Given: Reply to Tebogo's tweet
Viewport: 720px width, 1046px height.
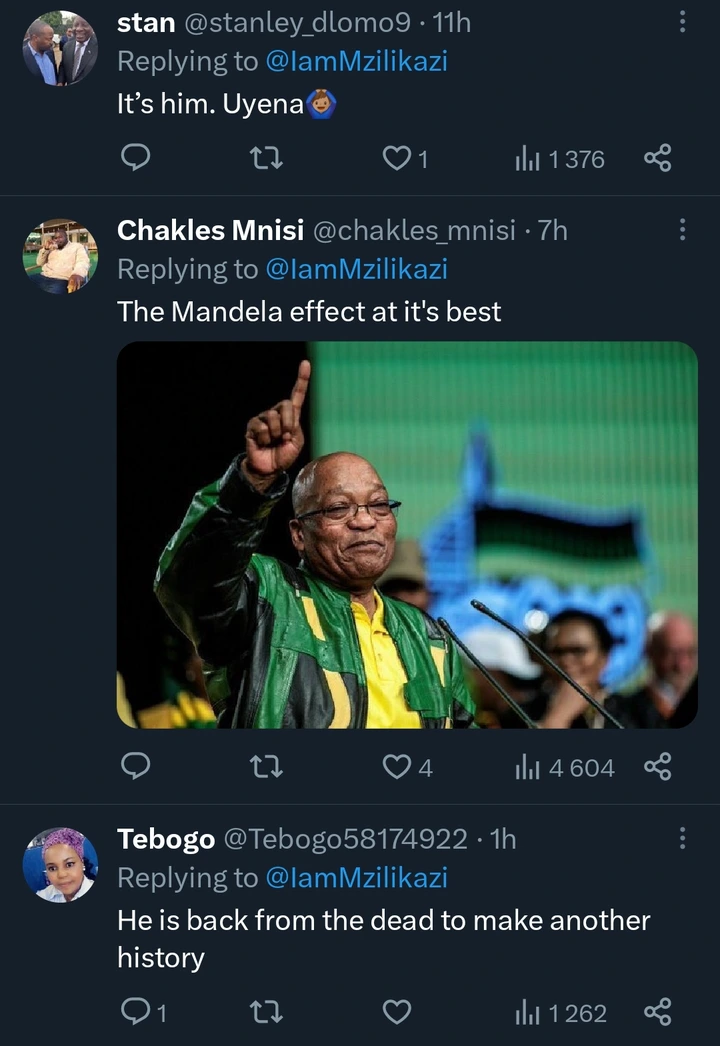Looking at the screenshot, I should coord(135,1013).
